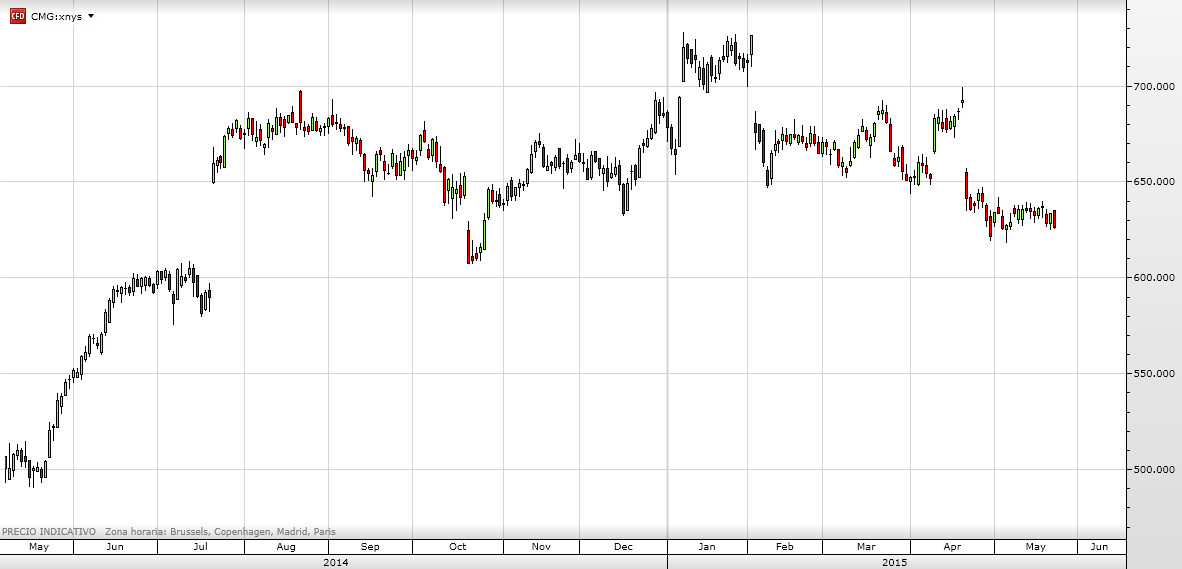The height and width of the screenshot is (569, 1182).
Task: Click the May label belonging to year 2014
Action: (38, 546)
